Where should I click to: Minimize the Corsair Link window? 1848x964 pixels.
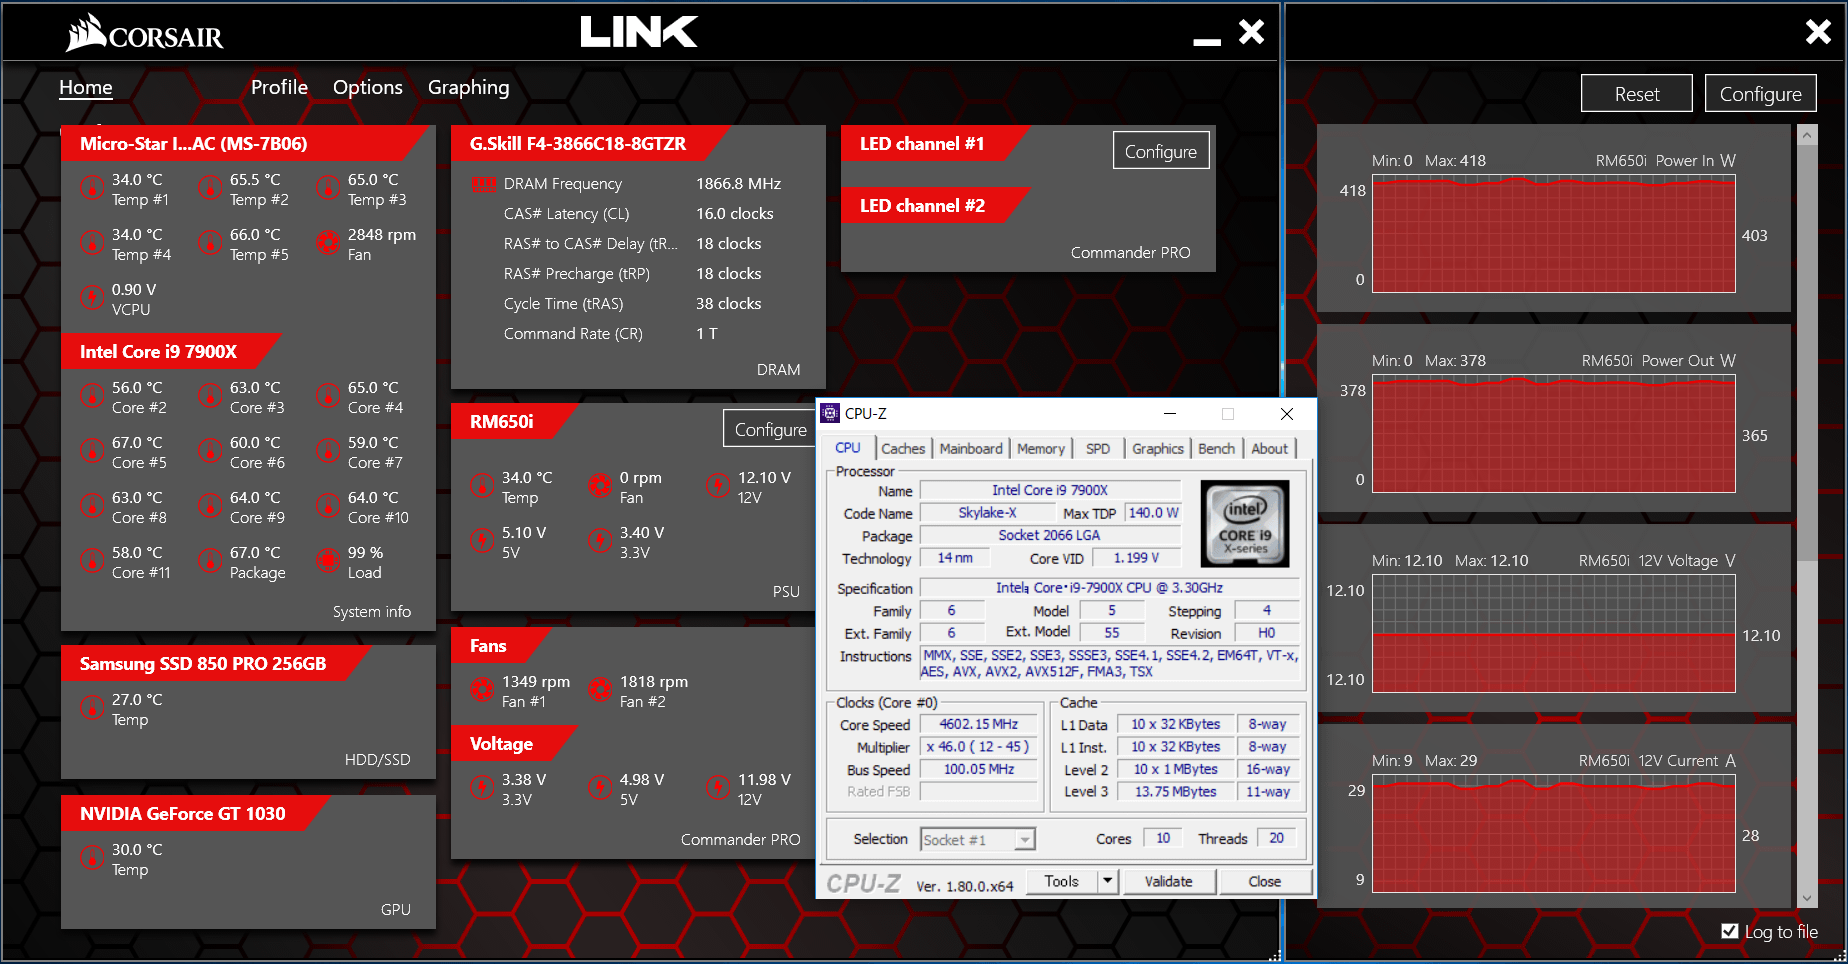click(1207, 41)
